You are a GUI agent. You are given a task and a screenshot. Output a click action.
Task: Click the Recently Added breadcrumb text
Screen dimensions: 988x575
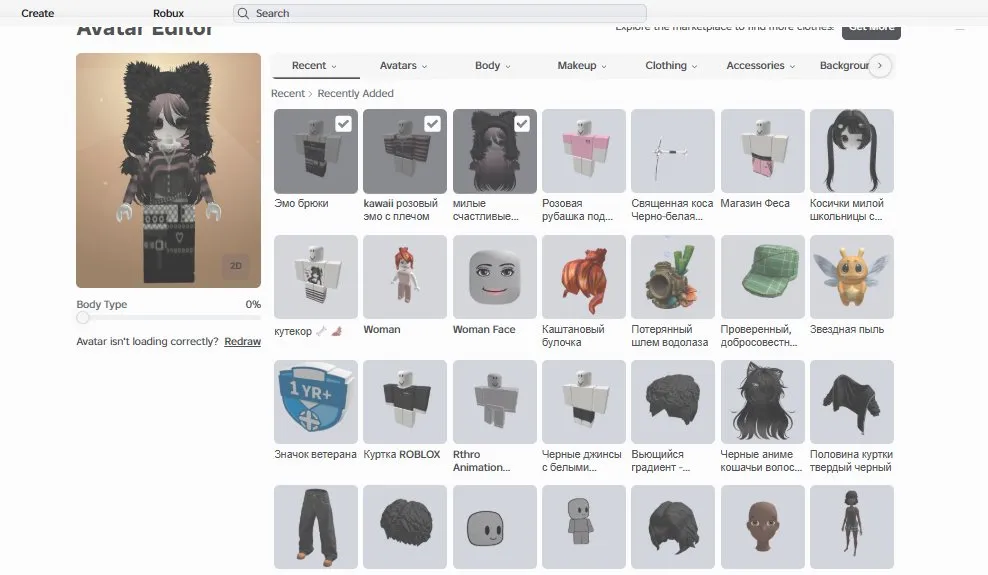tap(355, 93)
